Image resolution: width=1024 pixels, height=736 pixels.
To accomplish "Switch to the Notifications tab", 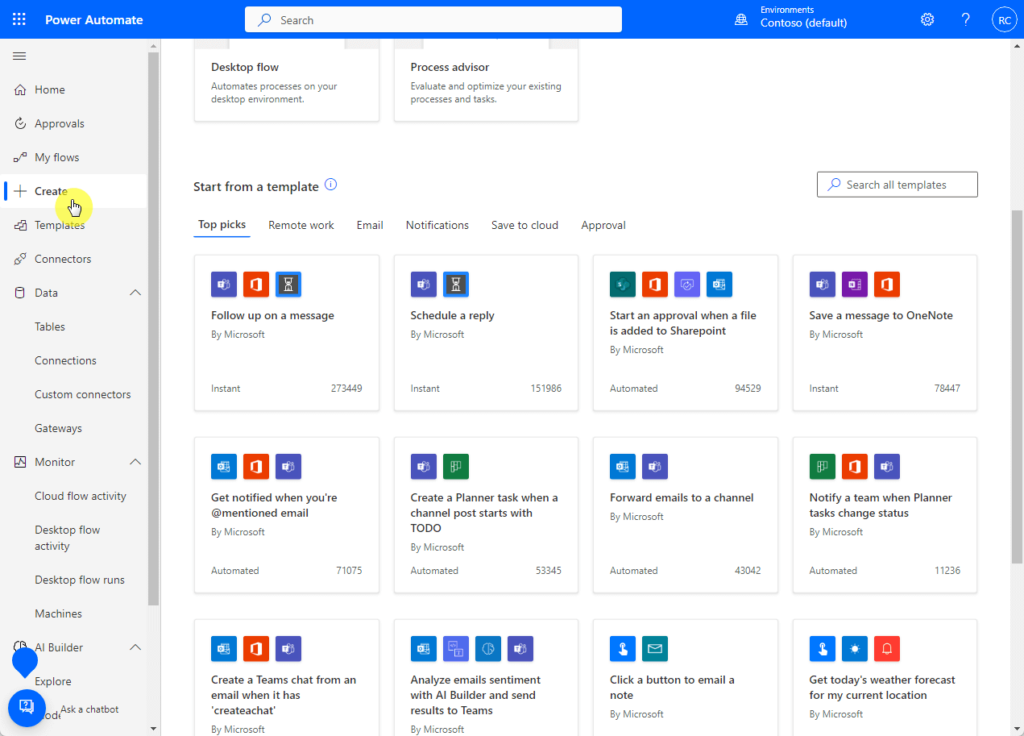I will click(x=437, y=225).
